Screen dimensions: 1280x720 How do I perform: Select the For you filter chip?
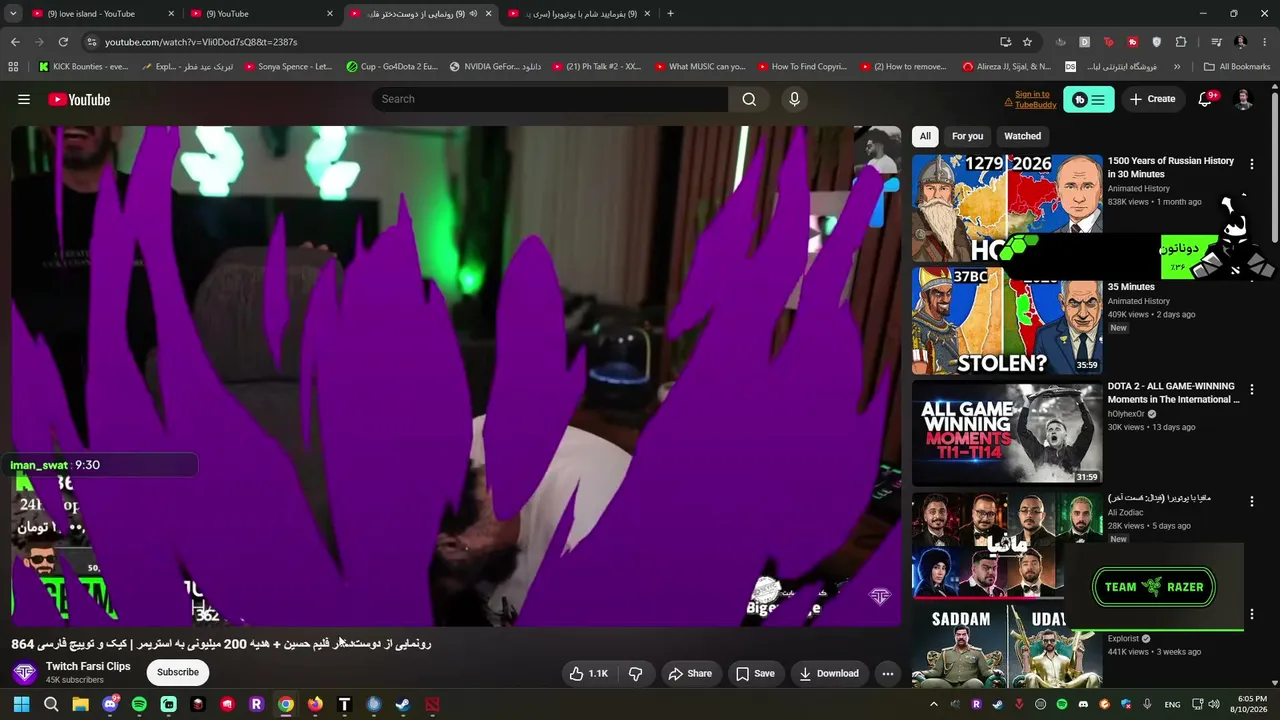(x=967, y=136)
